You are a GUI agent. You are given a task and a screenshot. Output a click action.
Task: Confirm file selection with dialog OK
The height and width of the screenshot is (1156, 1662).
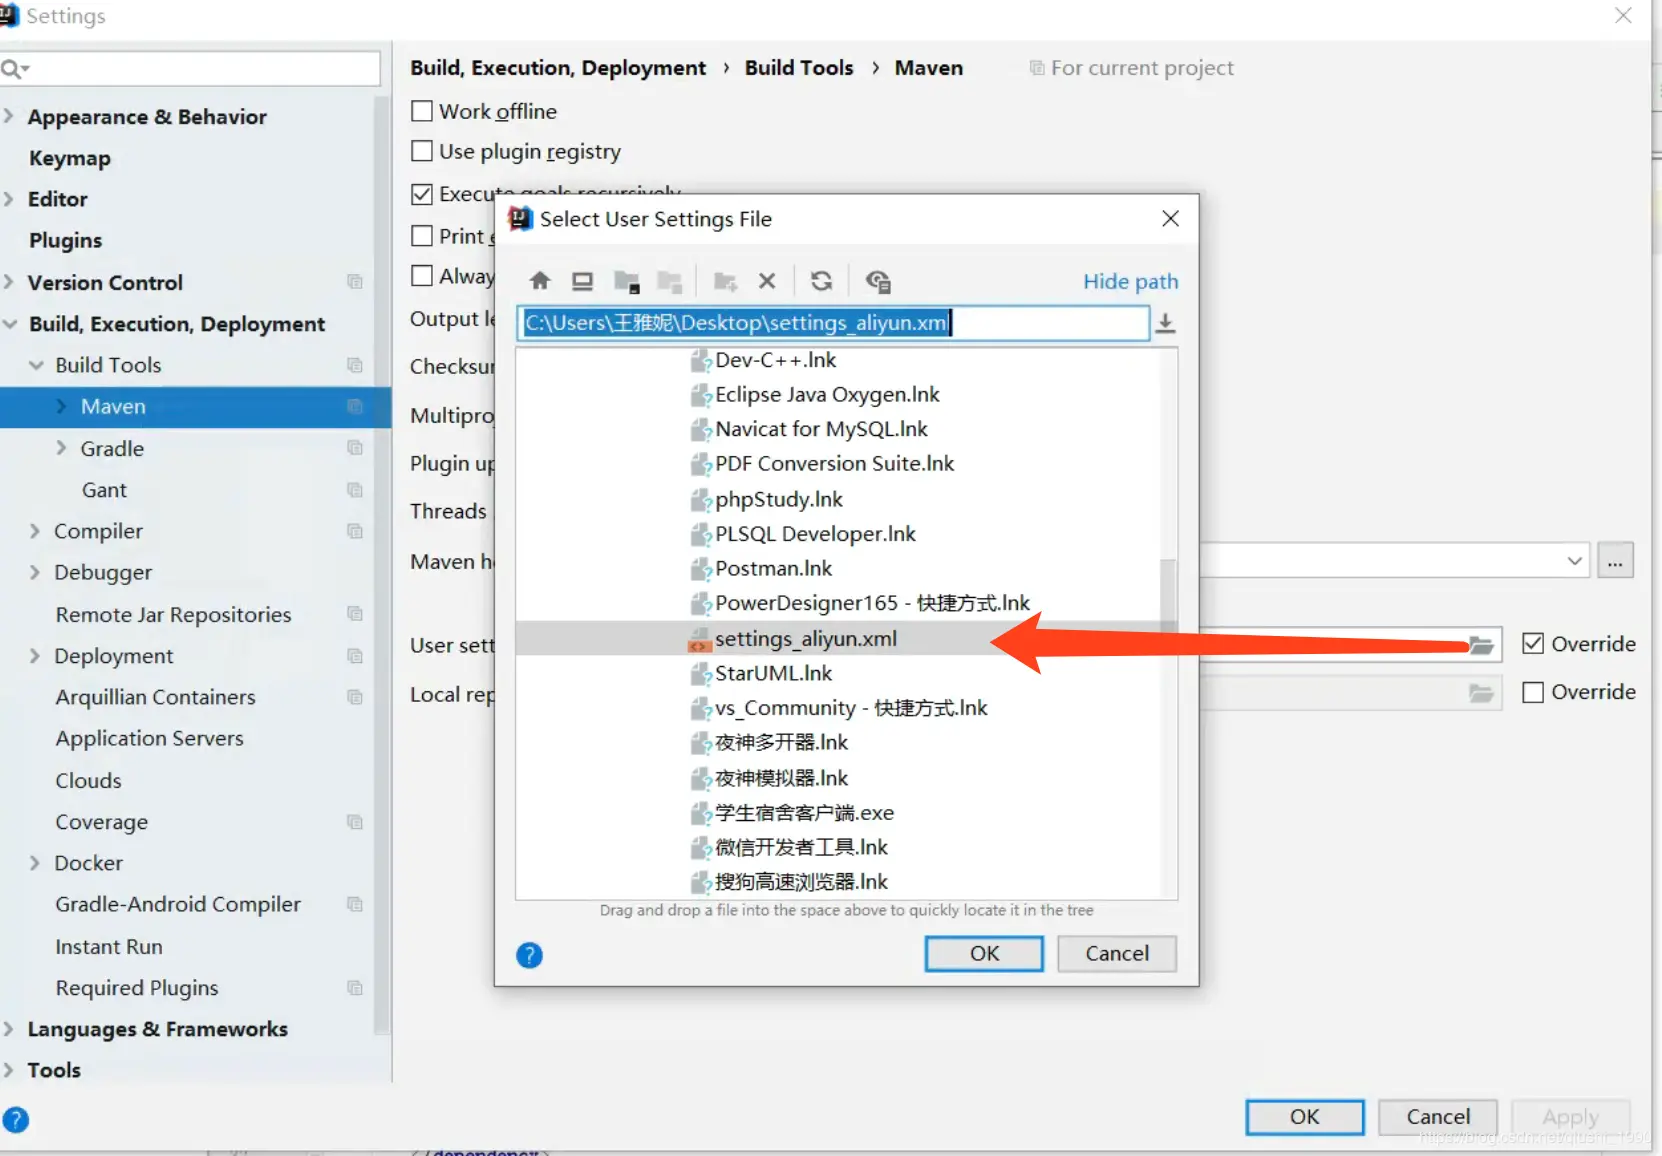(984, 954)
